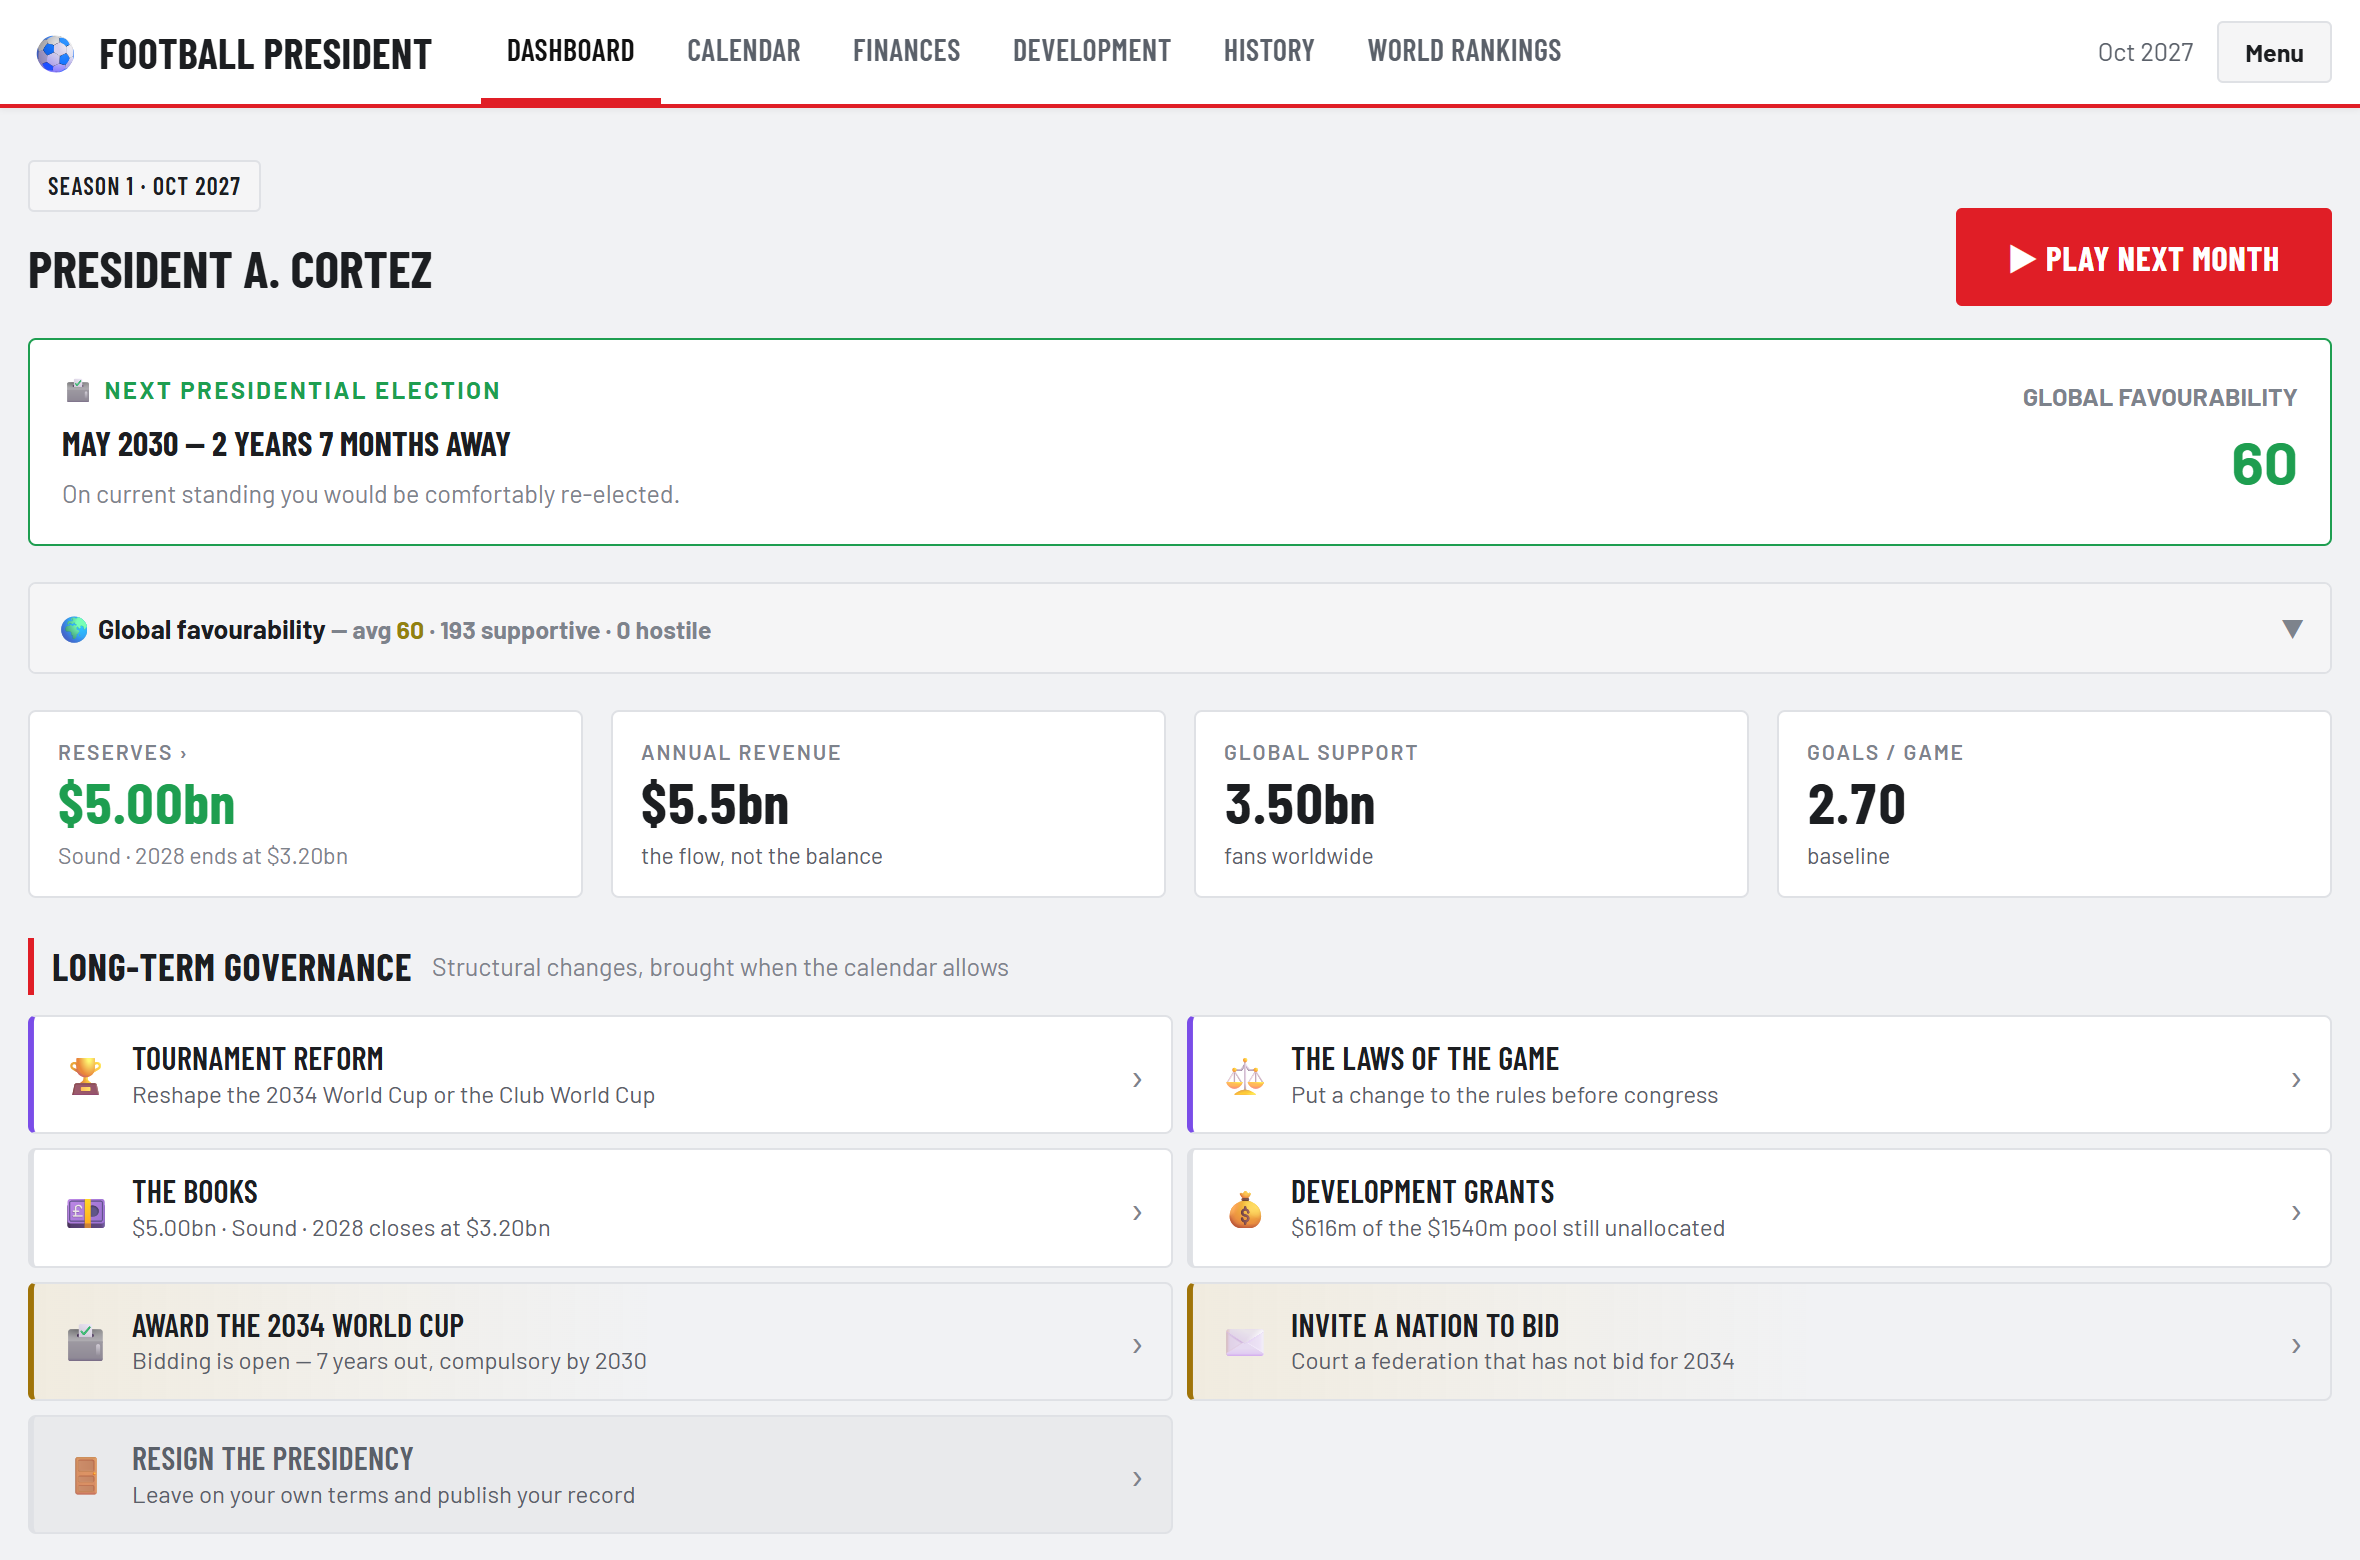The width and height of the screenshot is (2360, 1560).
Task: Click the scales icon for Laws of the Game
Action: point(1245,1077)
